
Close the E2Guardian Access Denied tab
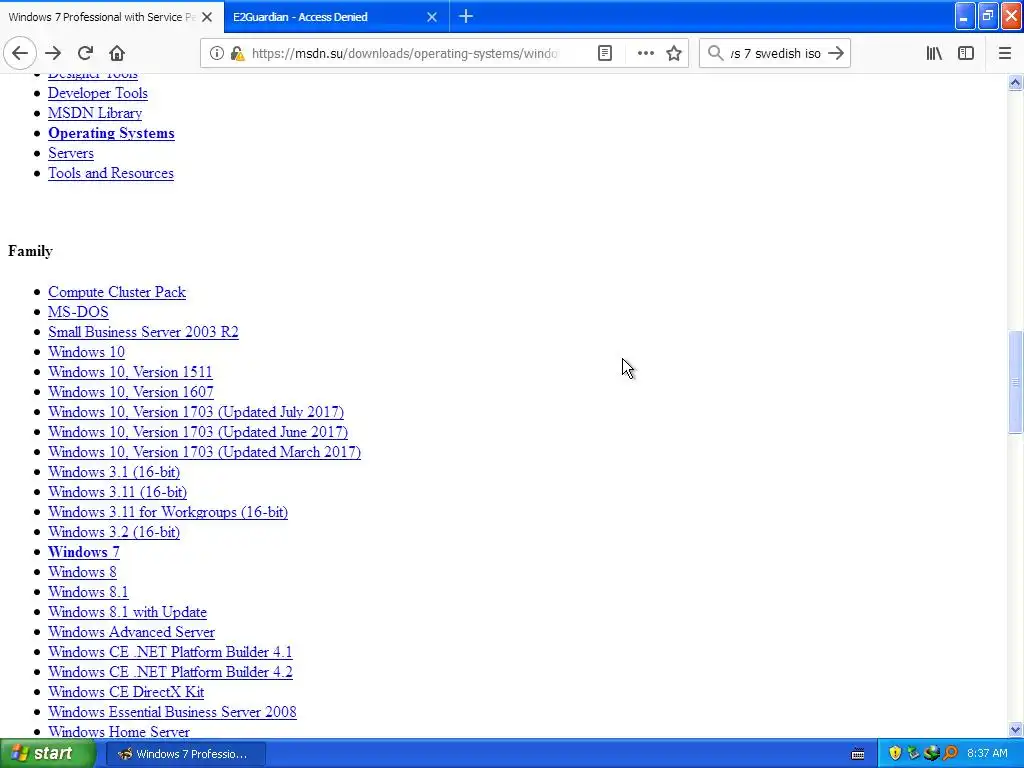tap(432, 17)
